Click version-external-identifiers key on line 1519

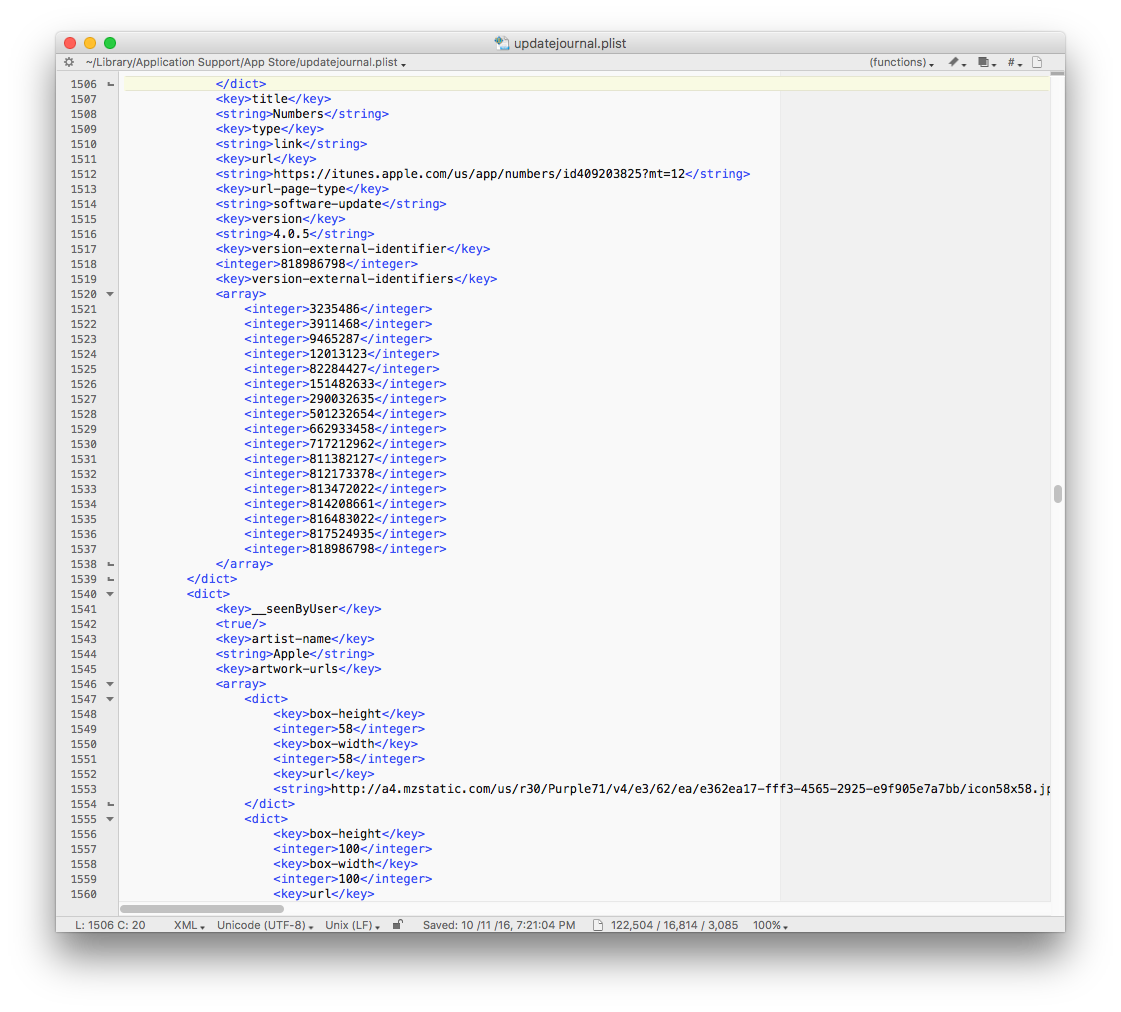pyautogui.click(x=352, y=279)
